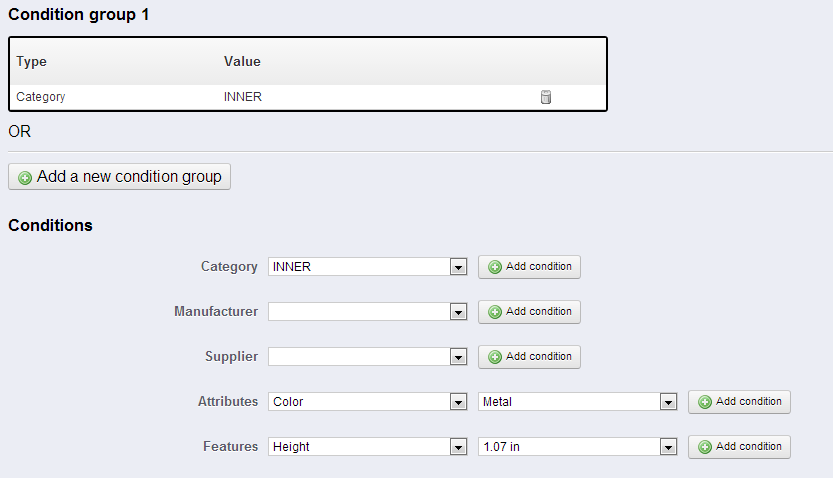Add condition for Category

(x=529, y=267)
